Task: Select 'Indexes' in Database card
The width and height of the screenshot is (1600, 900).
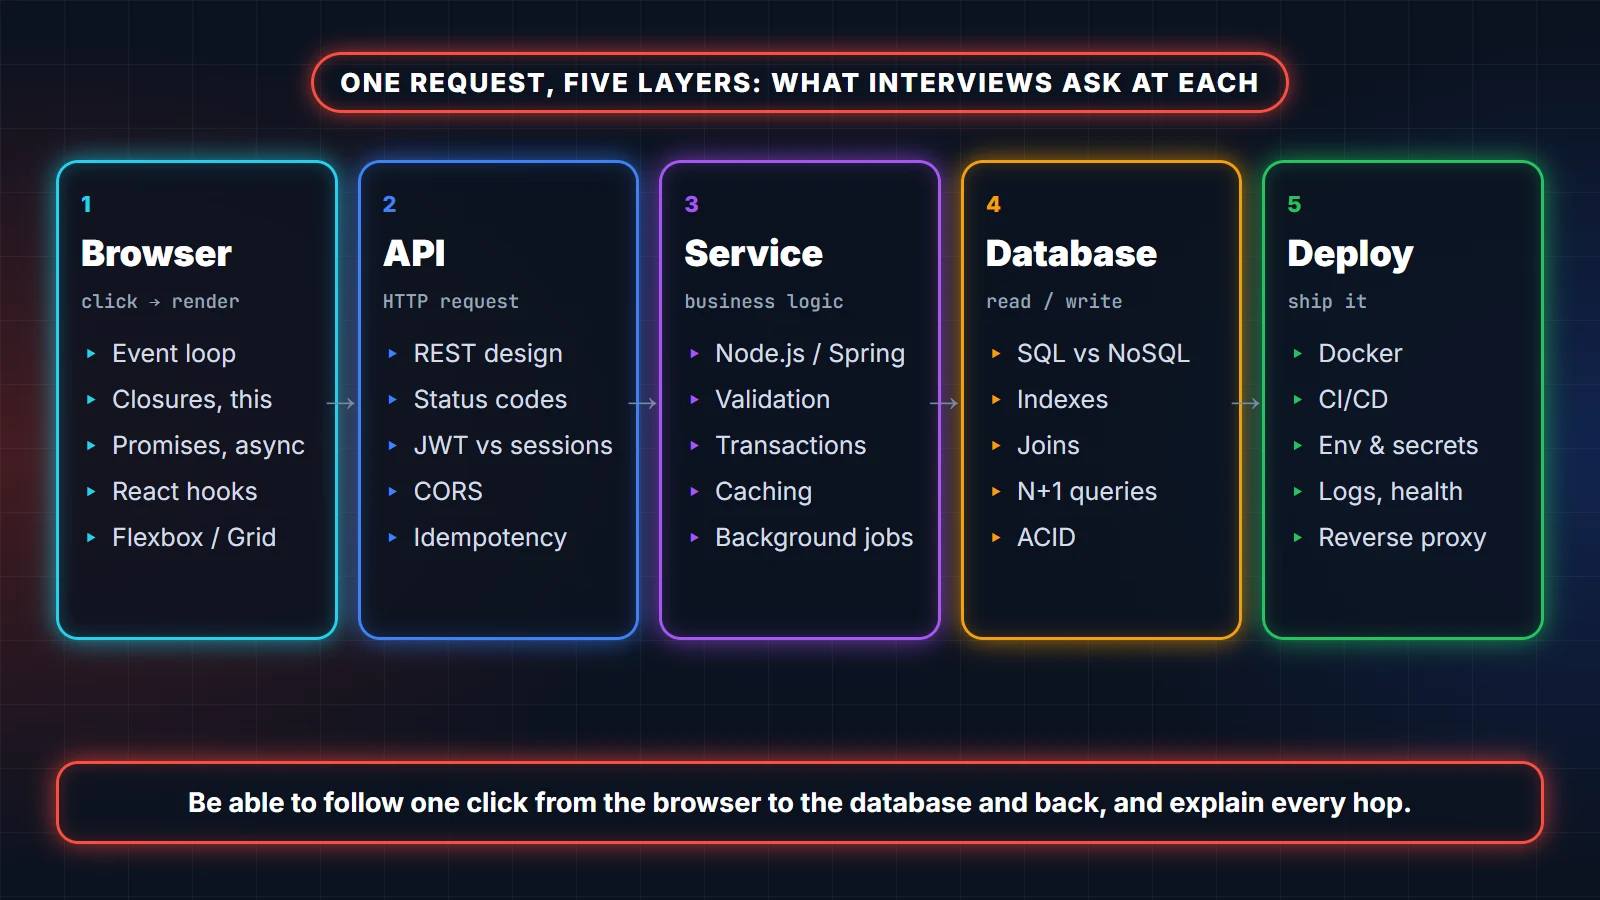Action: point(1062,399)
